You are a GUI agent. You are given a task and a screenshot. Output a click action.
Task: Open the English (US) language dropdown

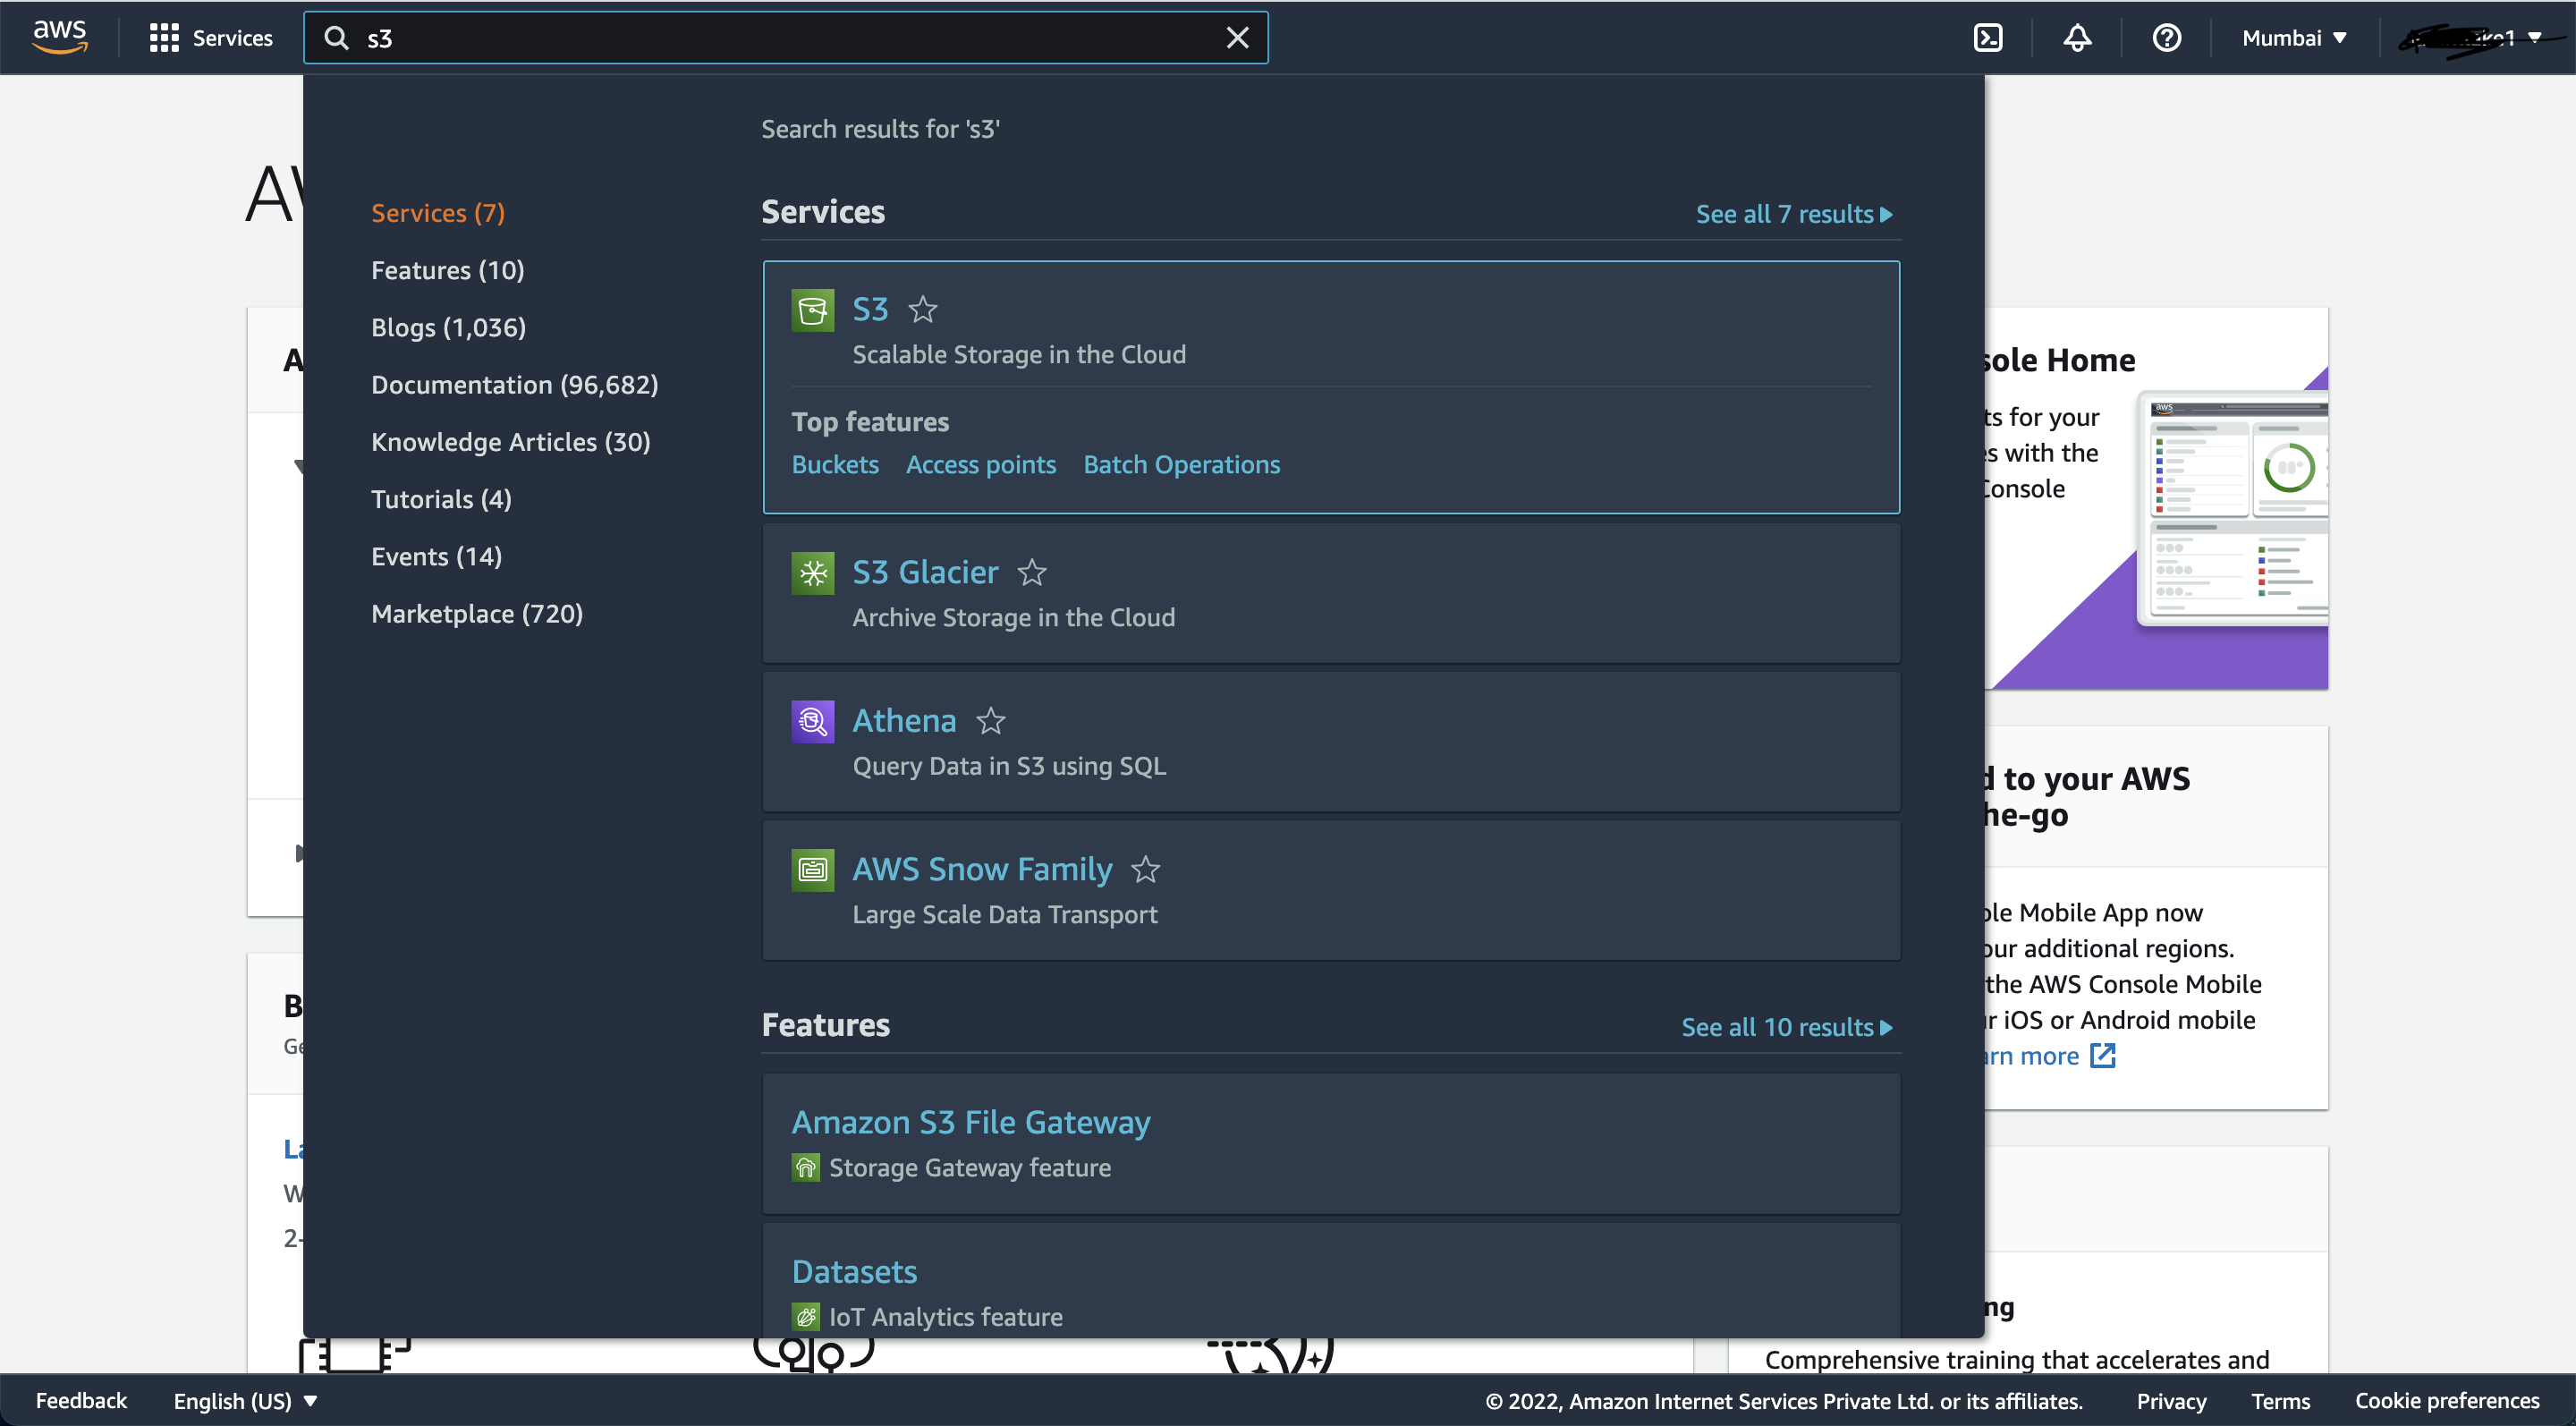pos(245,1400)
